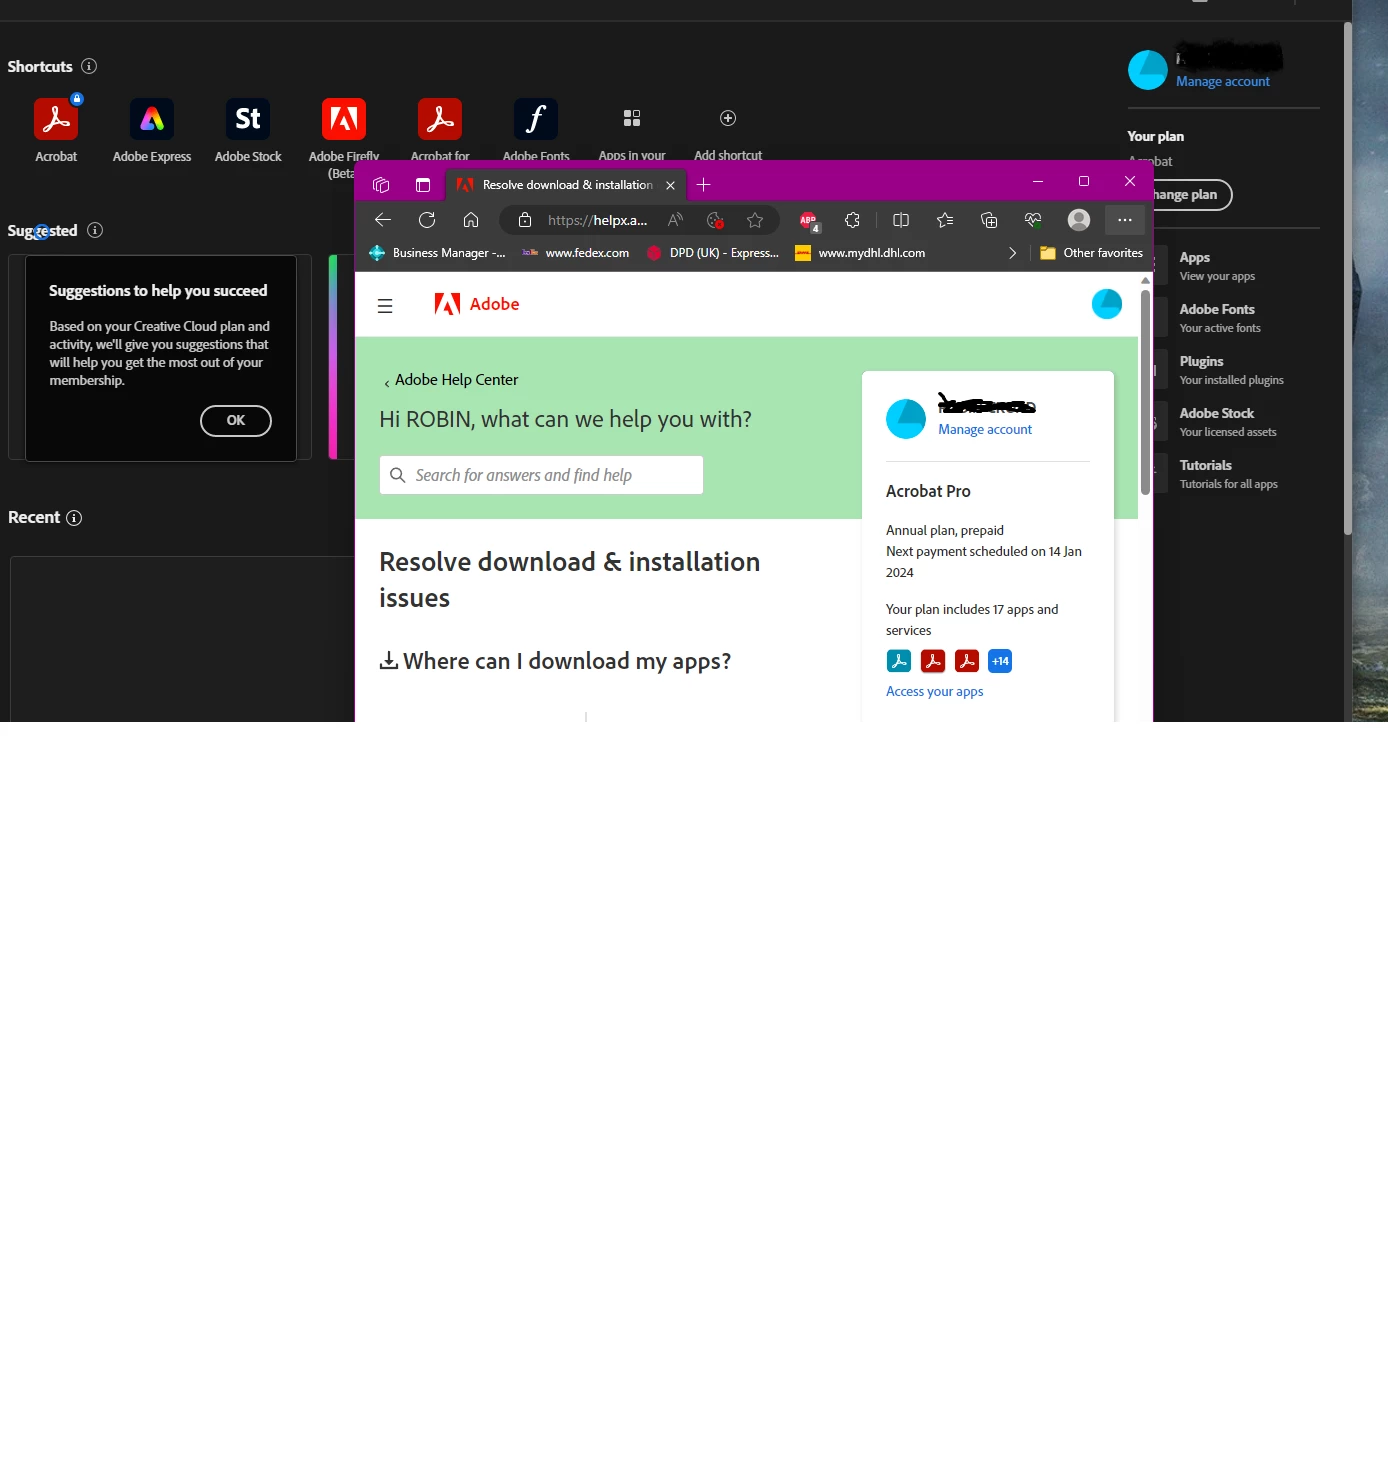
Task: Go back to Adobe Help Center
Action: [x=451, y=380]
